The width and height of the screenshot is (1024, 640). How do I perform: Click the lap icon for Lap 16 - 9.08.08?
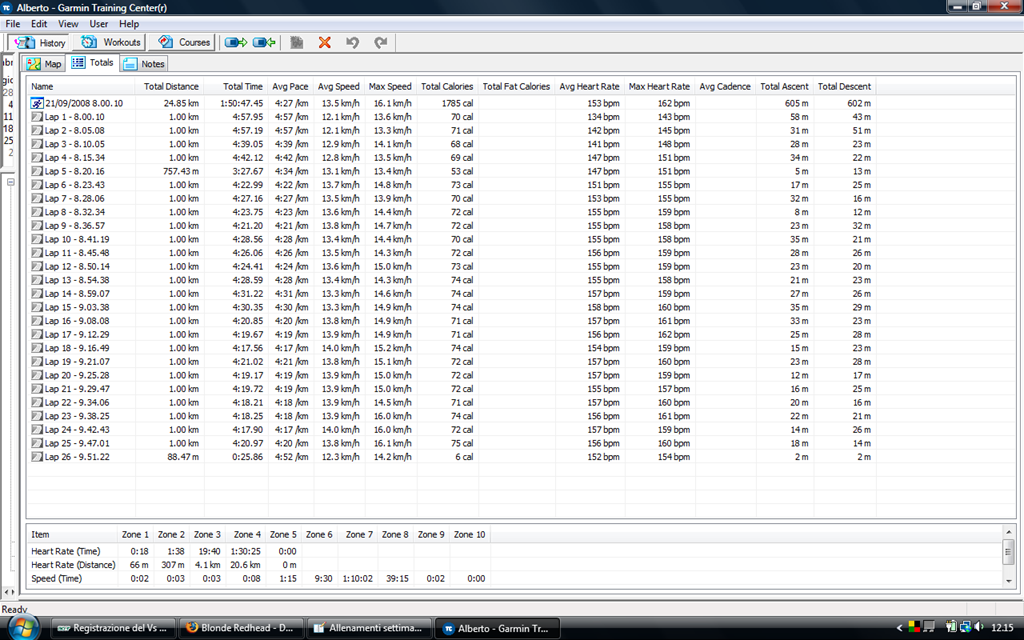(37, 321)
